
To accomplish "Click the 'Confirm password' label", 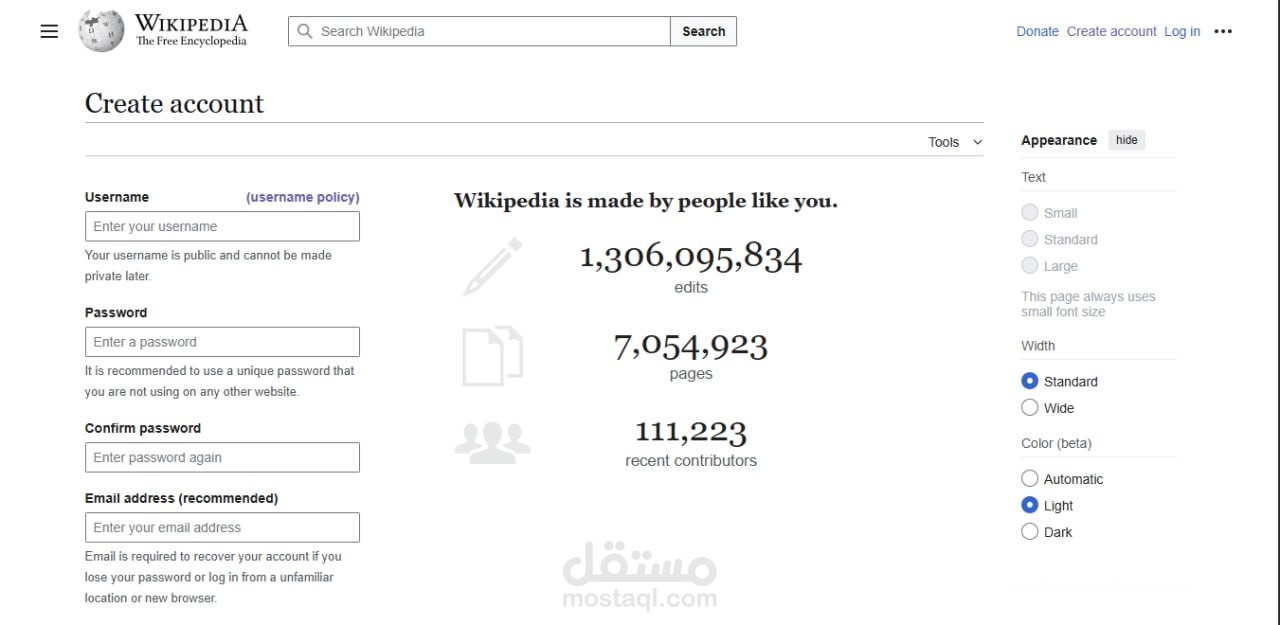I will point(143,428).
